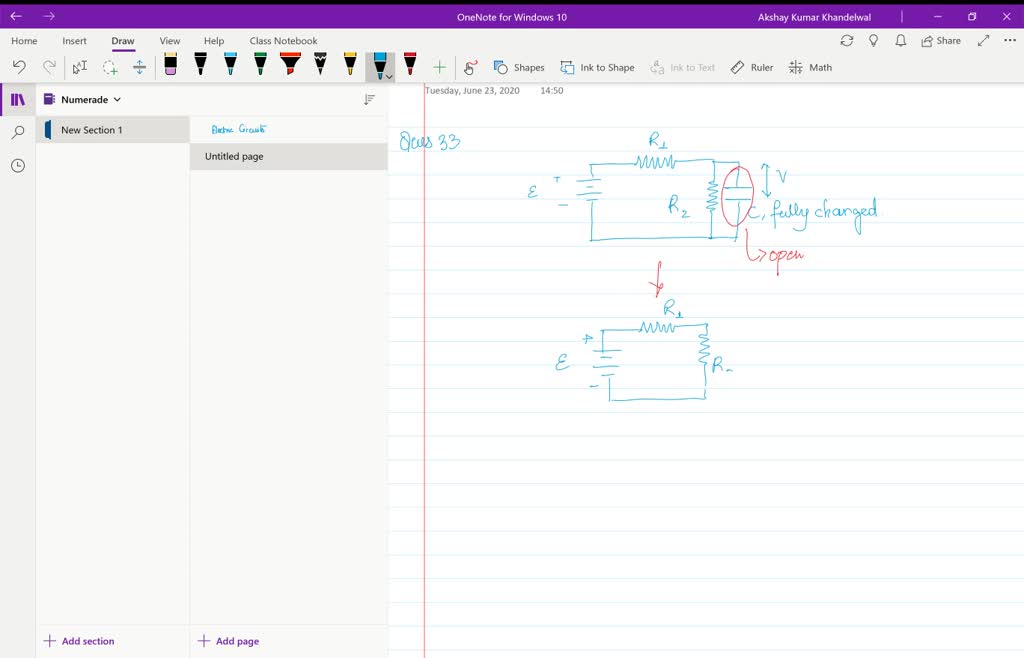Undo the last ink stroke
The width and height of the screenshot is (1024, 658).
click(x=19, y=66)
